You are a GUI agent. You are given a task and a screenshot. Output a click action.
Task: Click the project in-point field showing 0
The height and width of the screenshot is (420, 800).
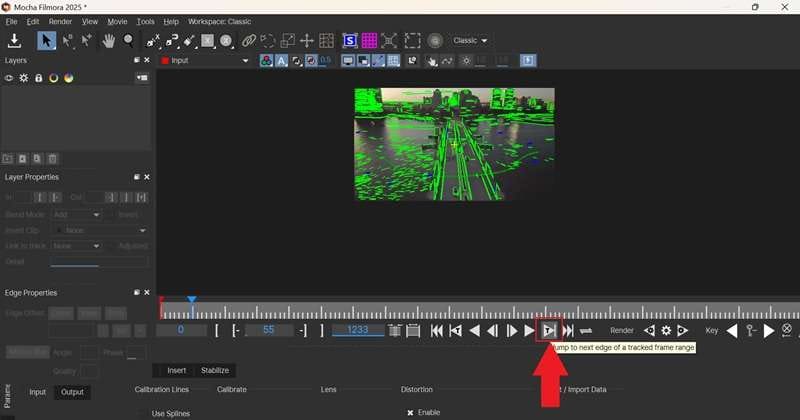point(181,330)
